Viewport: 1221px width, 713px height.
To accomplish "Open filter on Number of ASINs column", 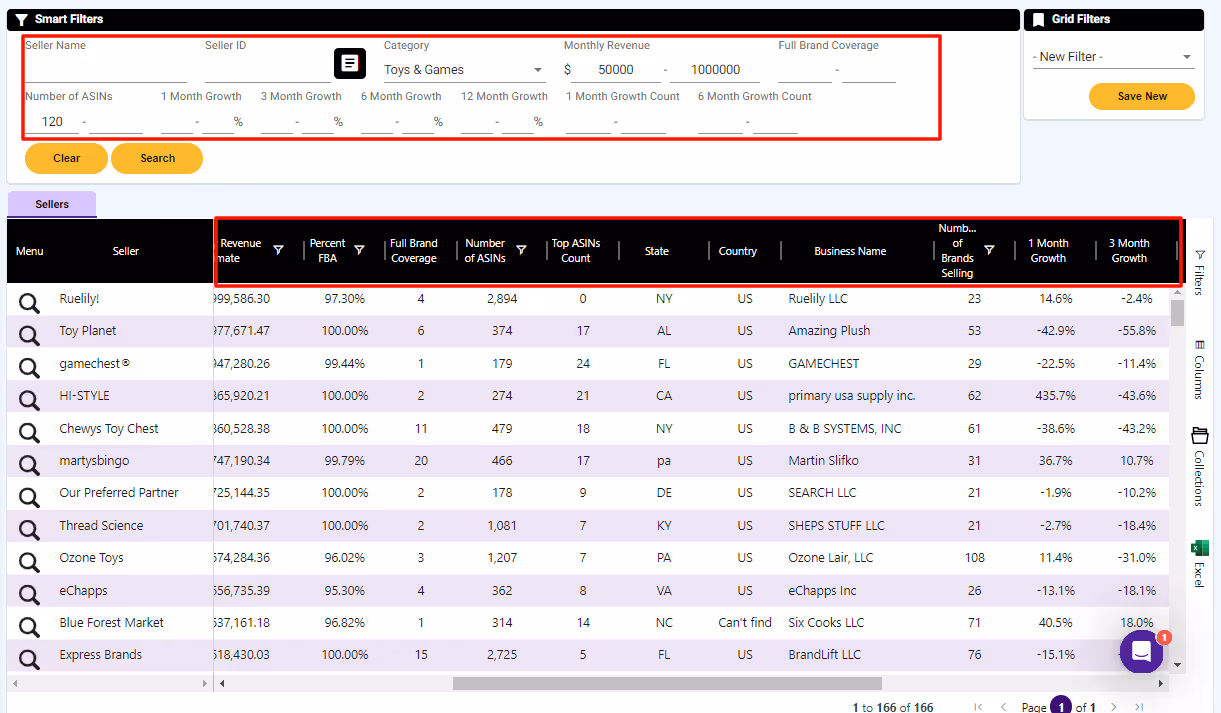I will (x=521, y=250).
